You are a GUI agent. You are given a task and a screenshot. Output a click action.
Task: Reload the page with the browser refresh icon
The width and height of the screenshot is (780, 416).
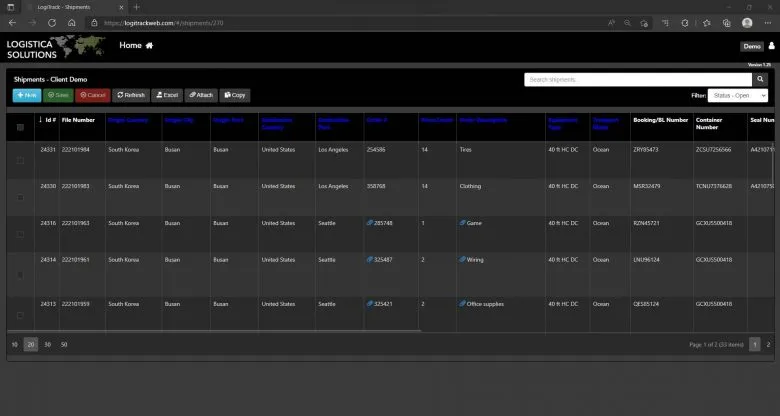click(52, 23)
